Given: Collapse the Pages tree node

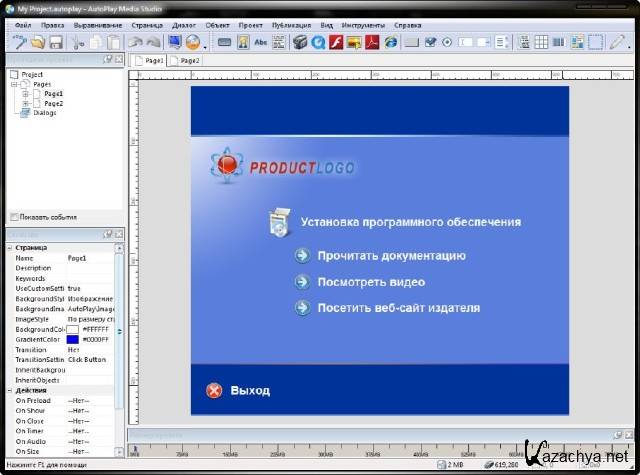Looking at the screenshot, I should point(14,85).
